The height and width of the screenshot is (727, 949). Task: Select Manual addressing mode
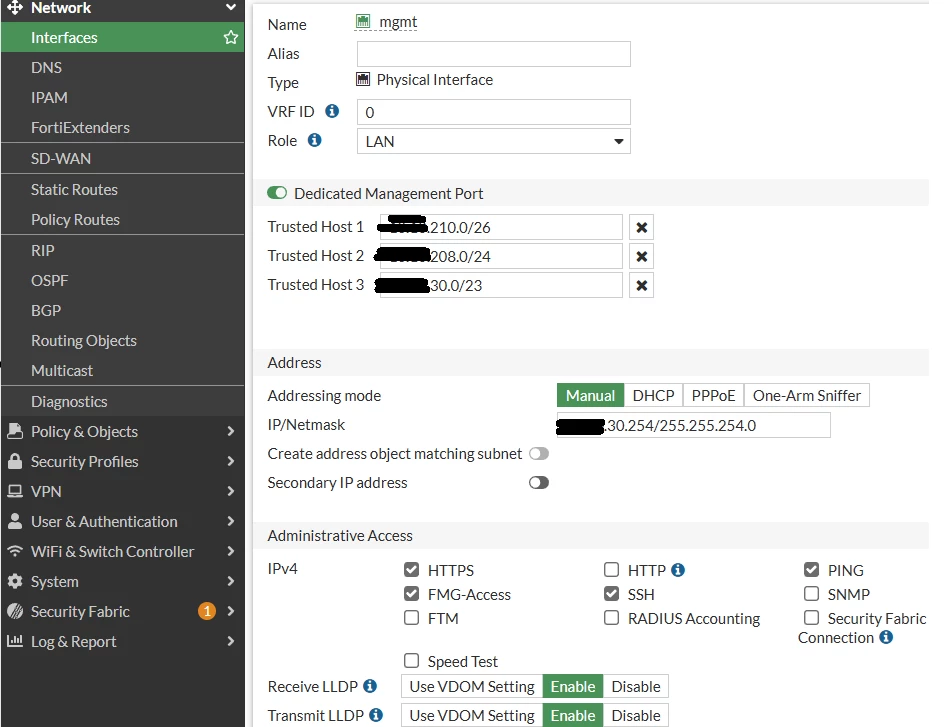click(x=590, y=395)
